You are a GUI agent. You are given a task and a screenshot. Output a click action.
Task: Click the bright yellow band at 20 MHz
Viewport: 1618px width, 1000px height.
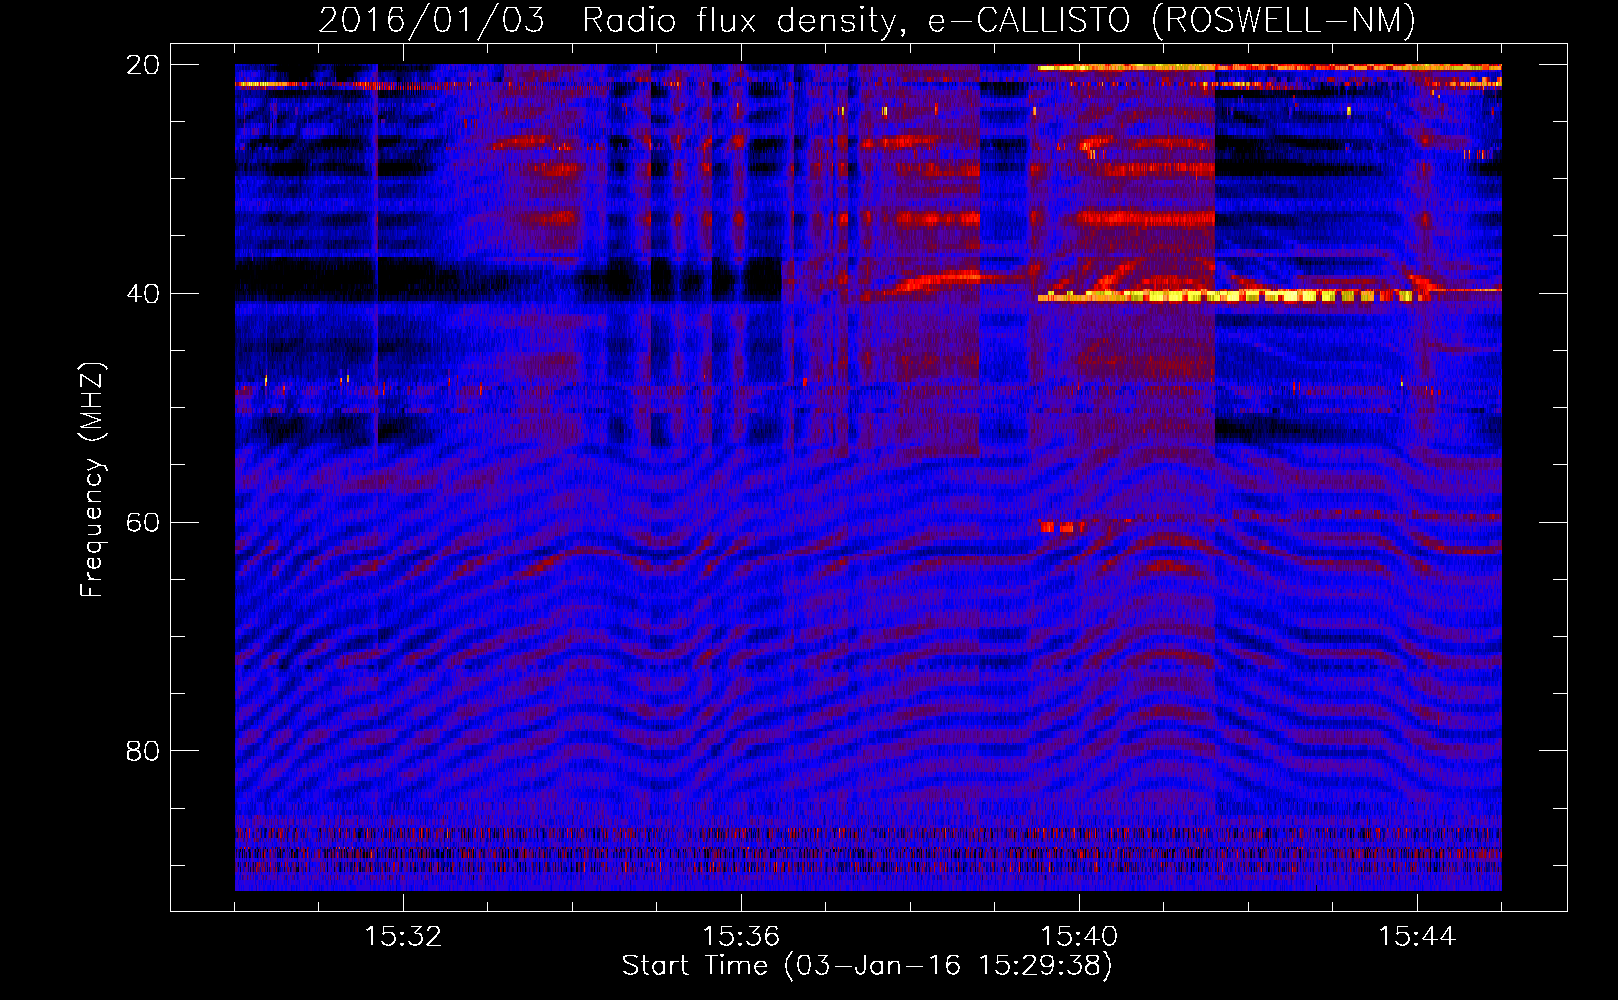click(1270, 67)
